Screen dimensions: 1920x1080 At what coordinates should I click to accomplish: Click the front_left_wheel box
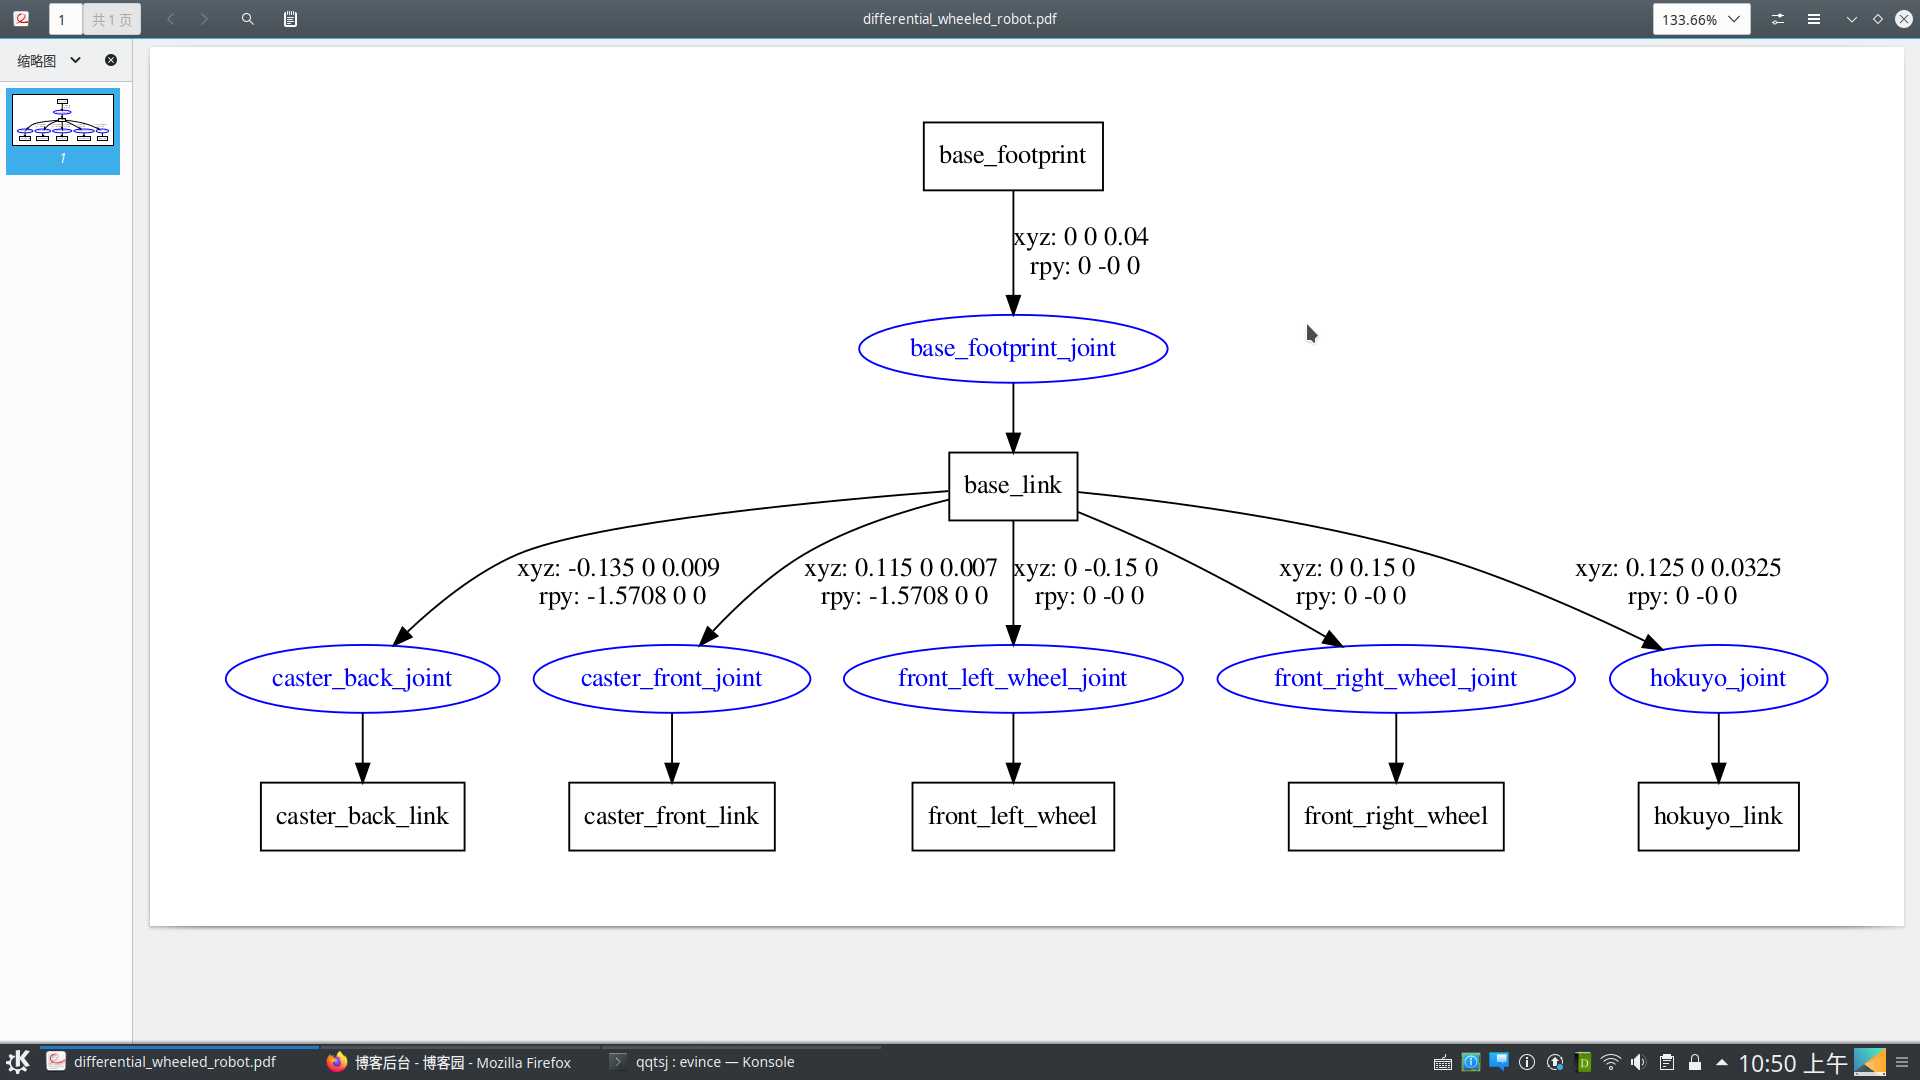click(1012, 816)
